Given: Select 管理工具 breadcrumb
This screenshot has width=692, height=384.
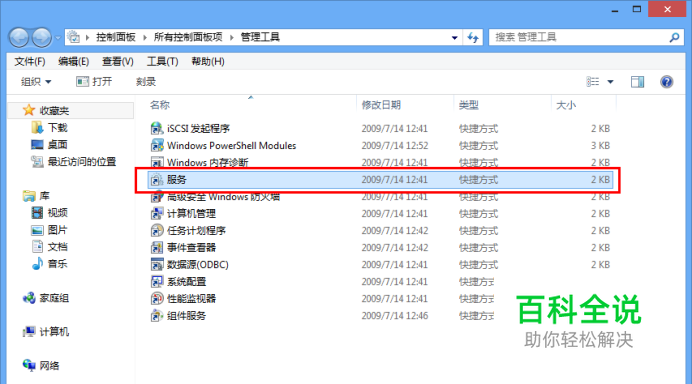Looking at the screenshot, I should [260, 37].
